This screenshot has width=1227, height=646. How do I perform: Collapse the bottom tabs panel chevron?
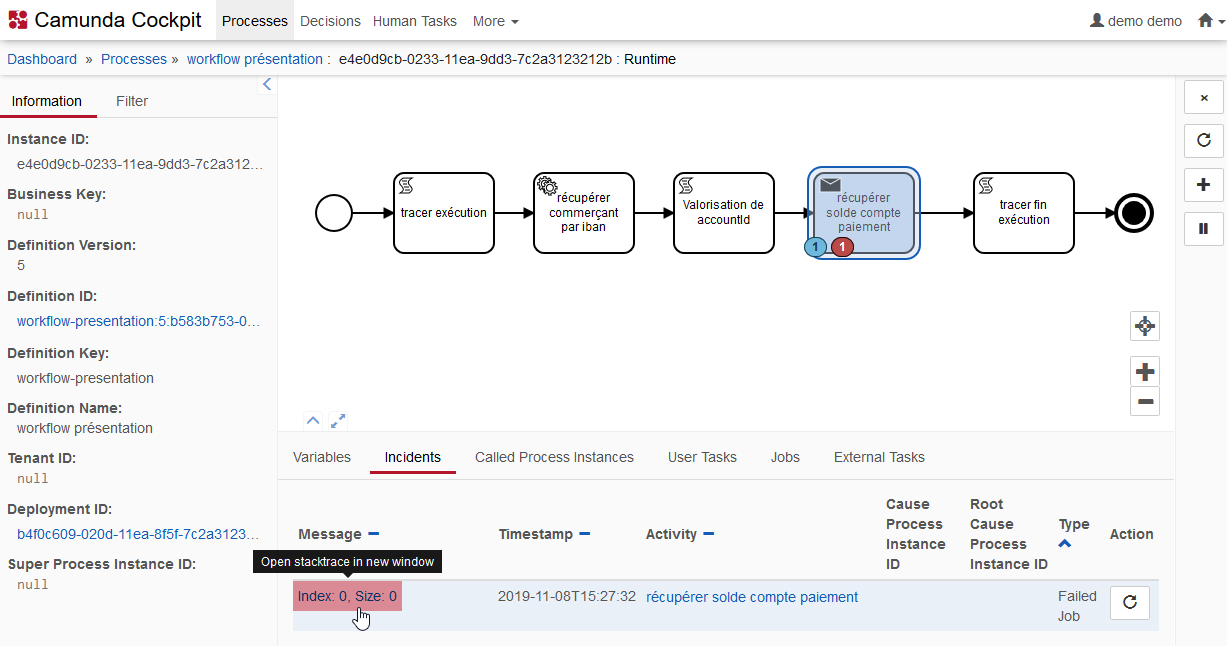coord(312,421)
